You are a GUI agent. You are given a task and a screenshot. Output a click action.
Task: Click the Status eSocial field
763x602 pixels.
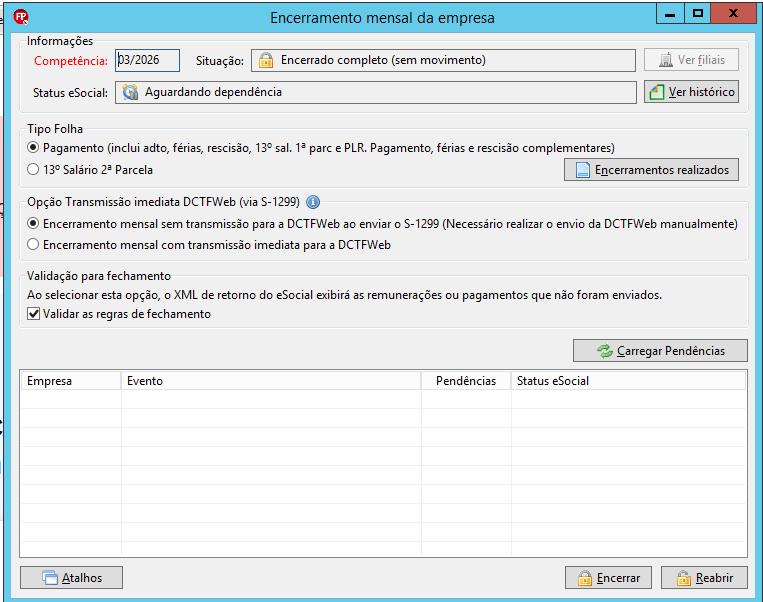tap(376, 92)
